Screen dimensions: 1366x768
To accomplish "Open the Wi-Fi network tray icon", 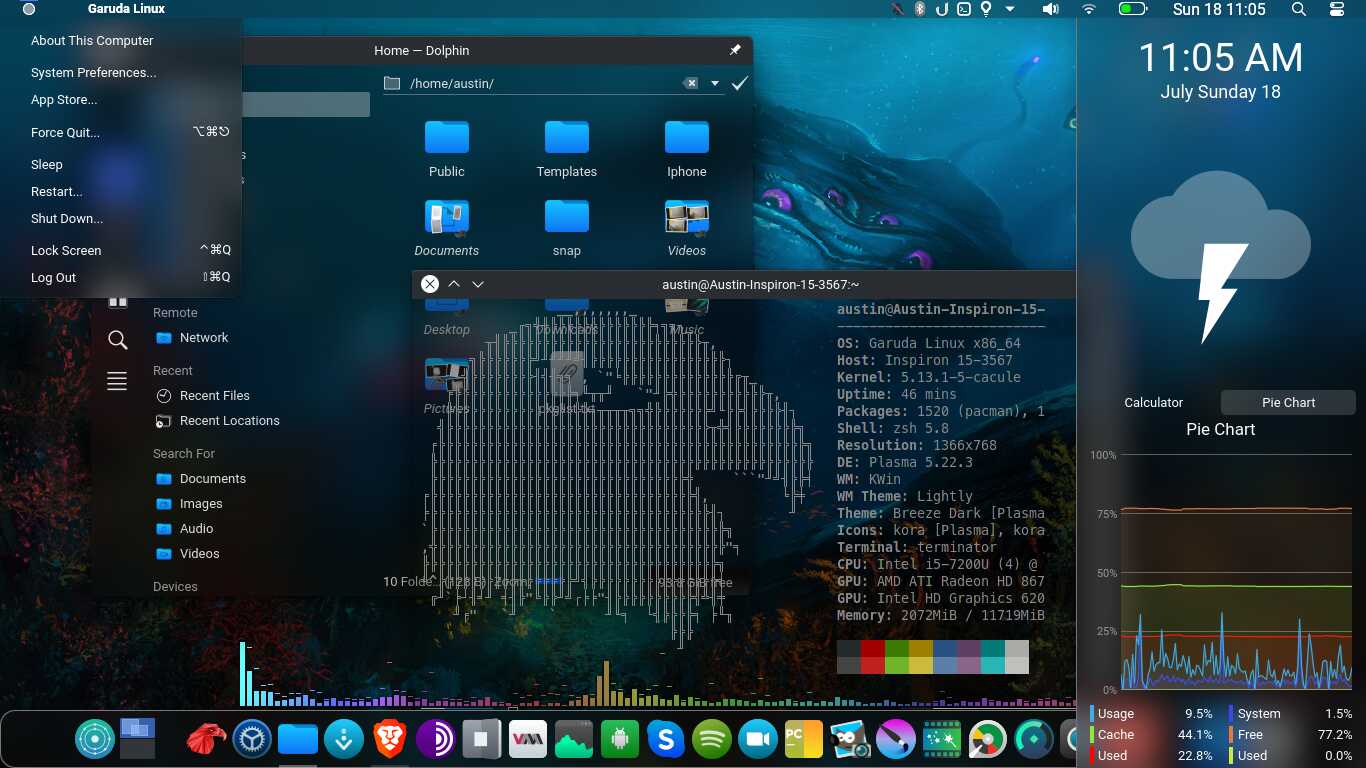I will (x=1089, y=9).
